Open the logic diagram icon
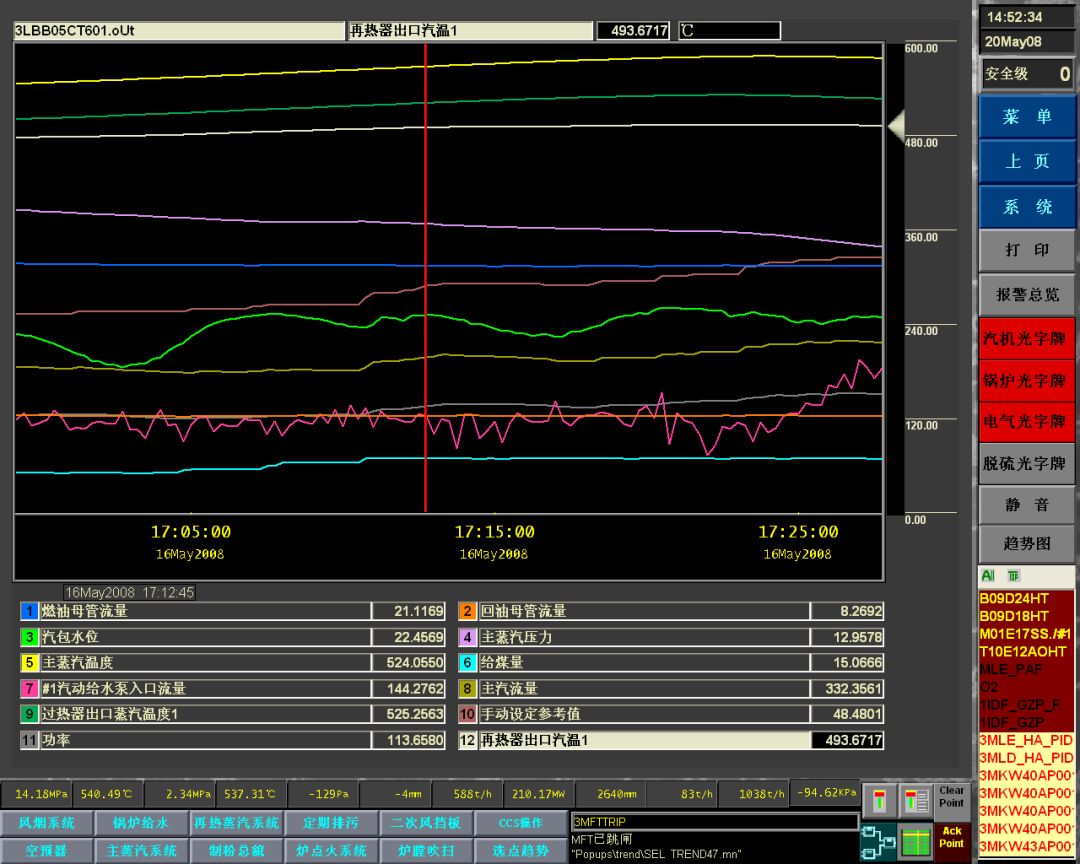 point(878,843)
